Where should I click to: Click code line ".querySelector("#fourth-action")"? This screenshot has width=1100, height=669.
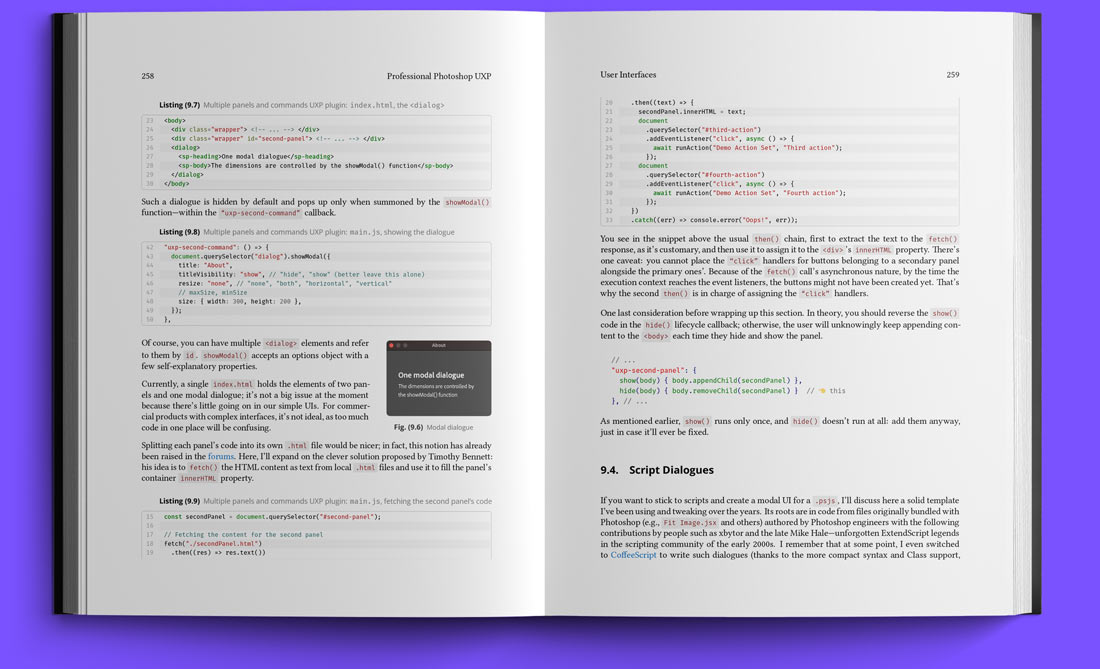[705, 175]
